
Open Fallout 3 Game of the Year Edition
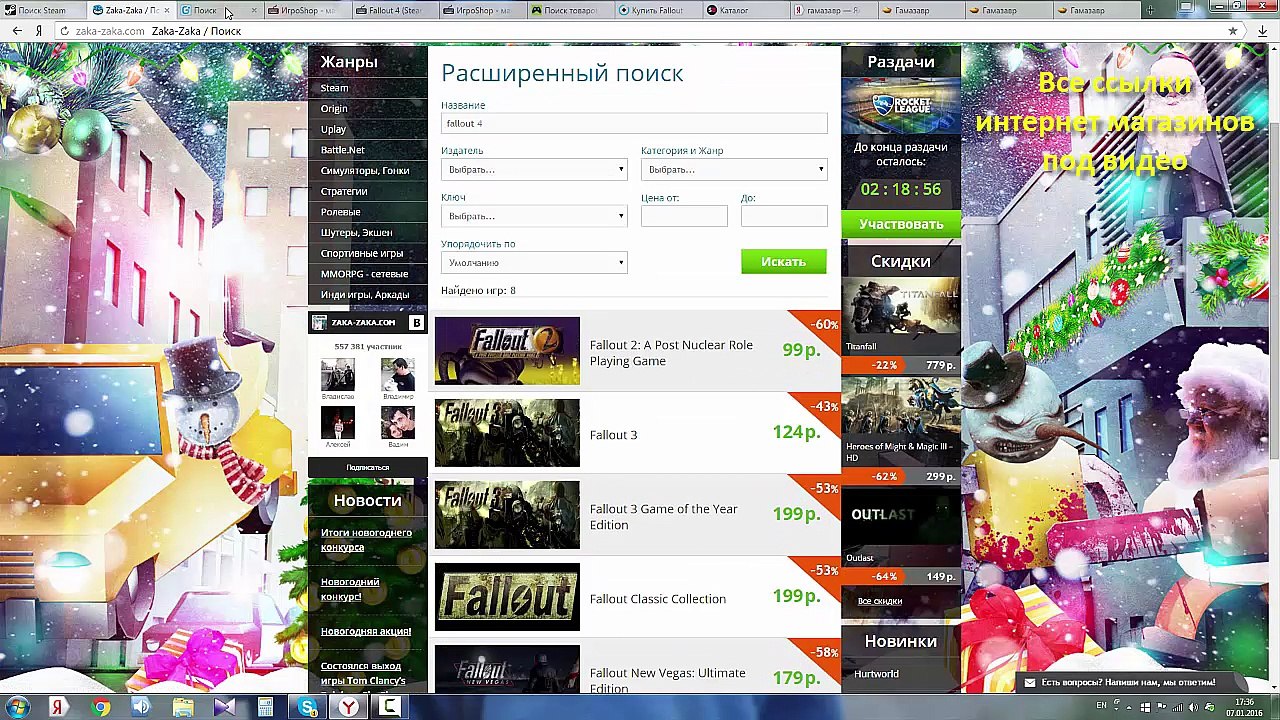(x=663, y=517)
